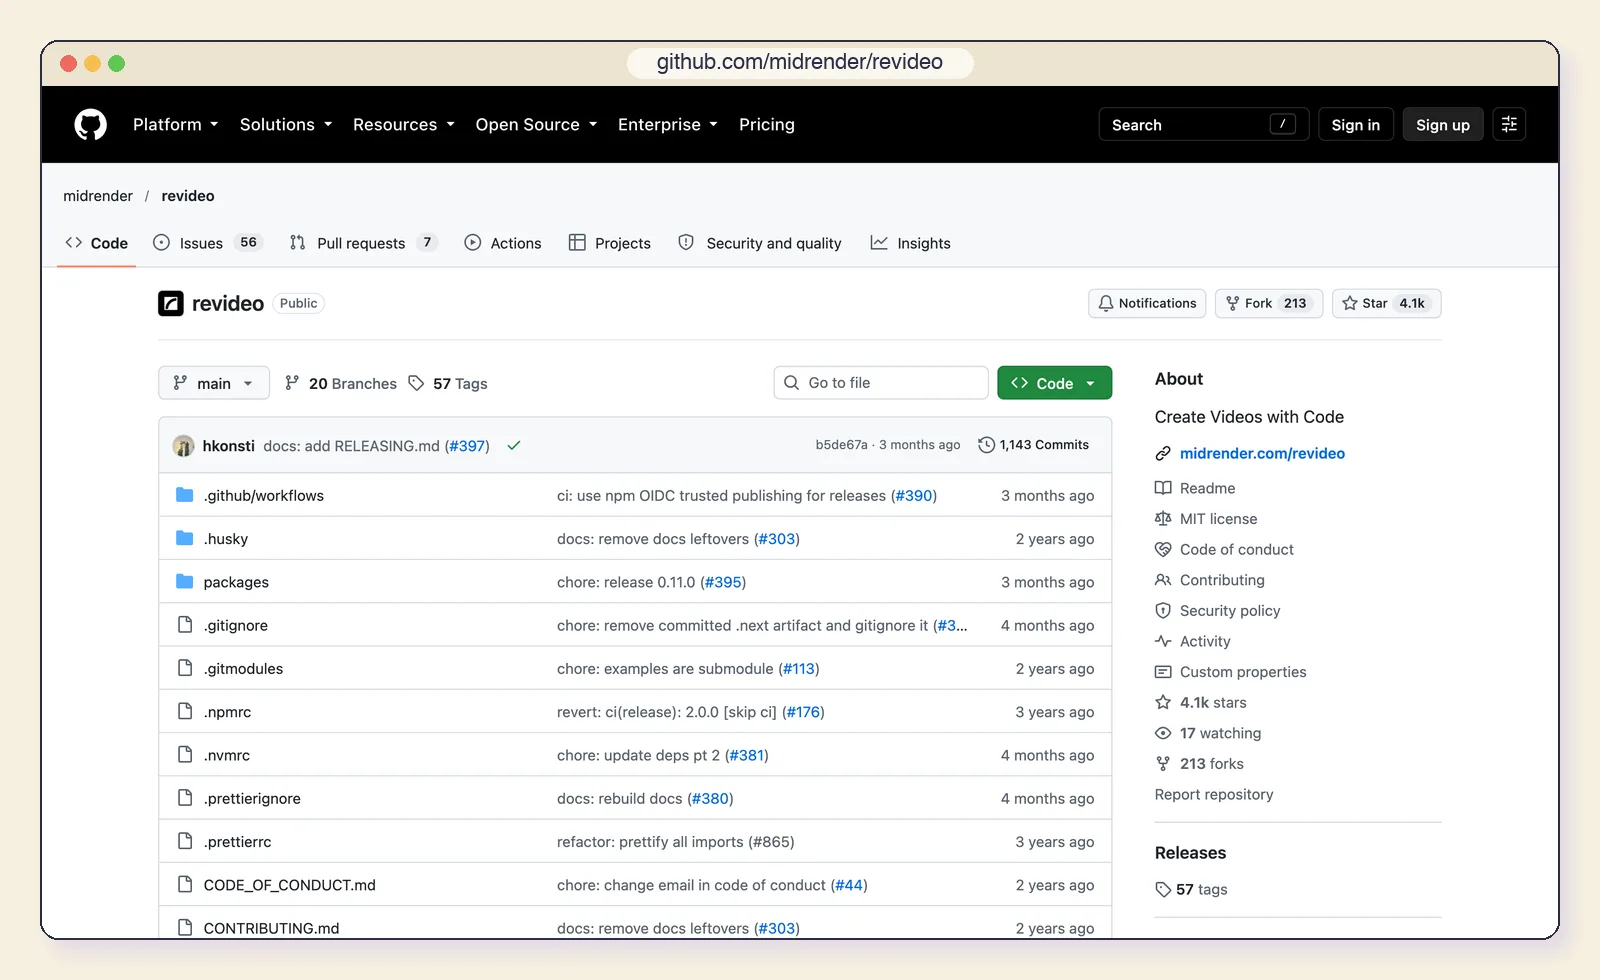Click the CODE_OF_CONDUCT.md file icon
Screen dimensions: 1600x980
[185, 884]
